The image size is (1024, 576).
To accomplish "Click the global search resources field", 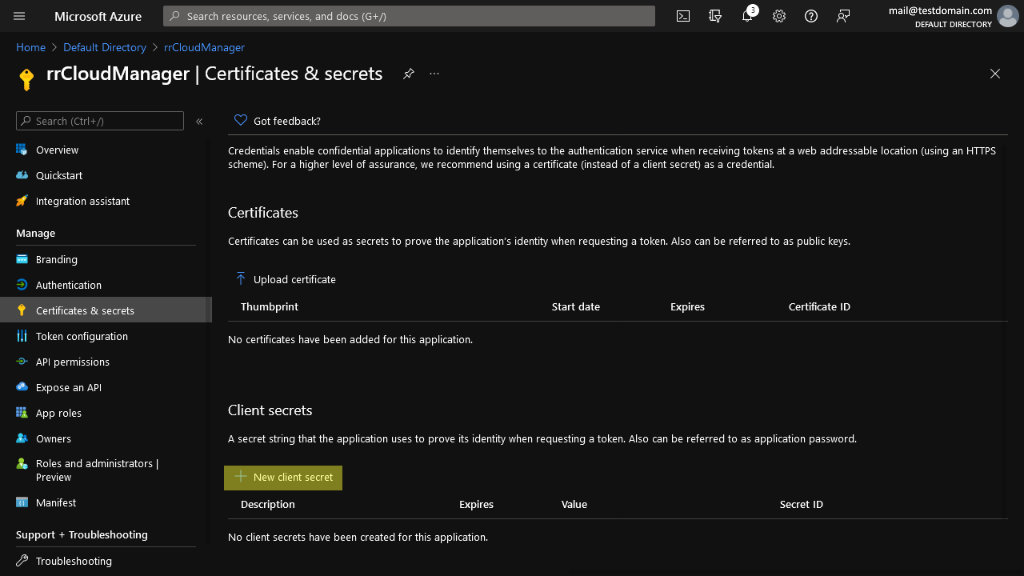I will [x=409, y=16].
